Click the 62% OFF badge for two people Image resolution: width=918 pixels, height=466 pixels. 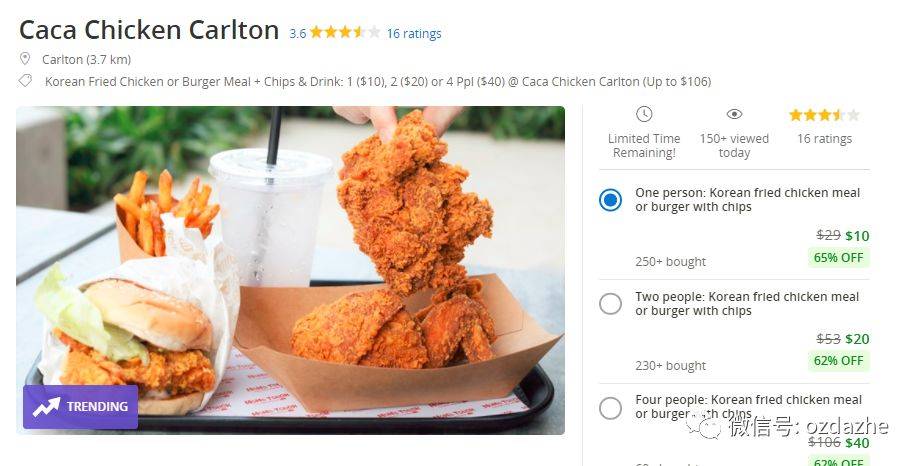(838, 361)
